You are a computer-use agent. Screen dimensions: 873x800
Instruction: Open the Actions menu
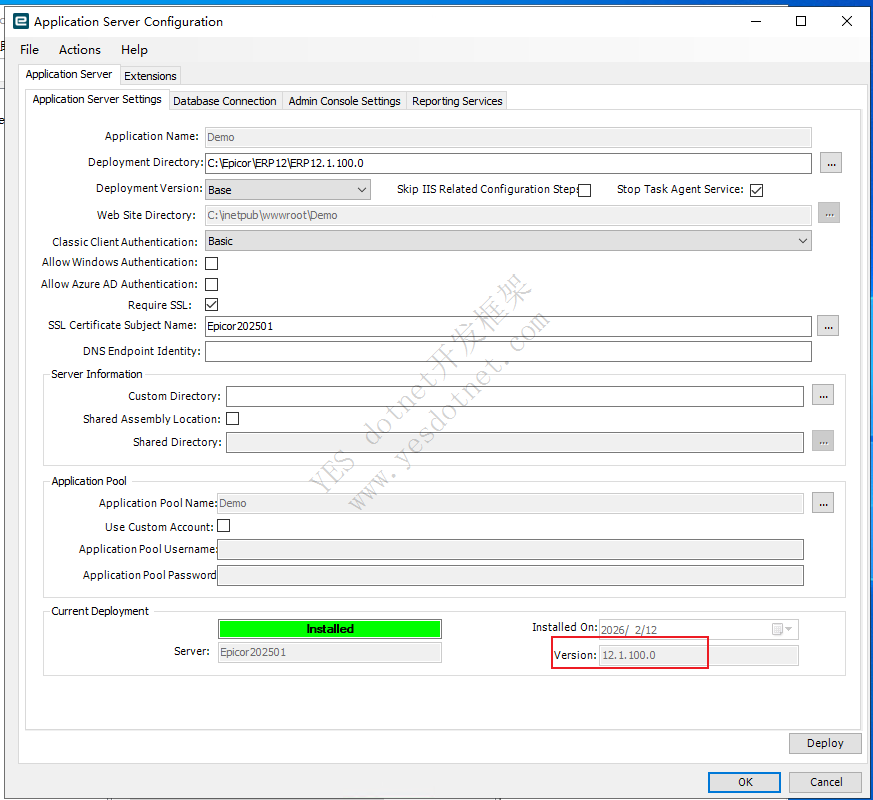(80, 50)
